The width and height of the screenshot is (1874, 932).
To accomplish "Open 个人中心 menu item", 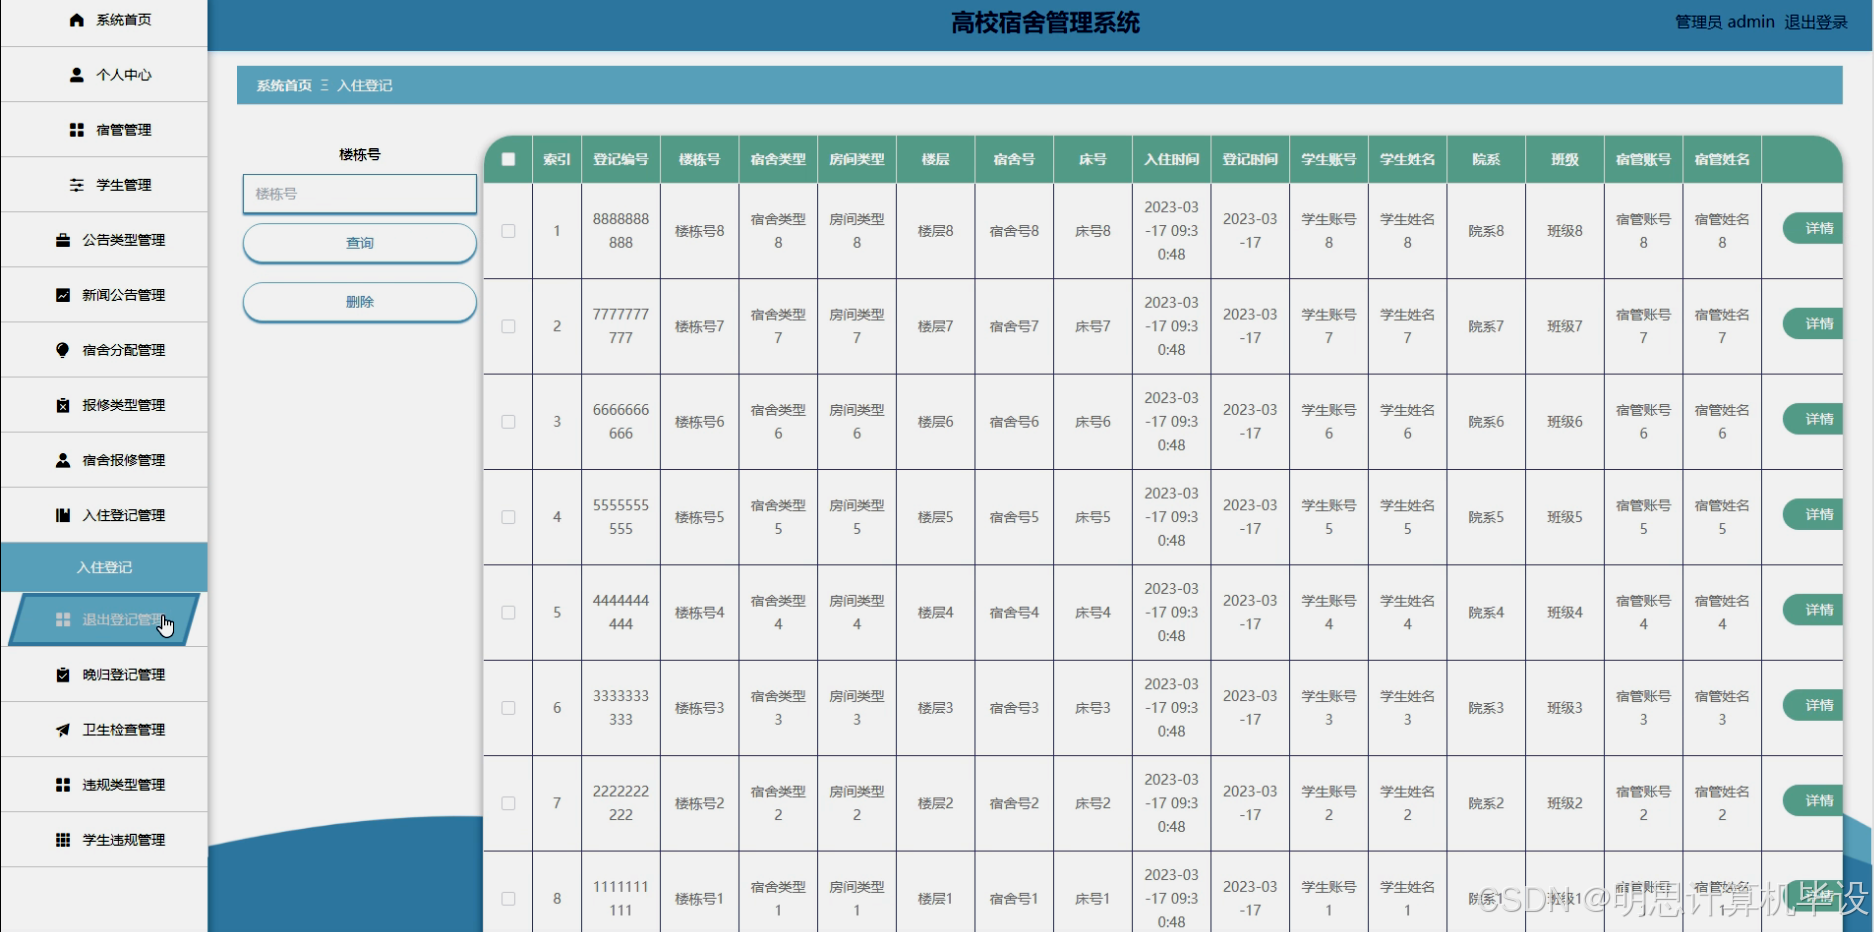I will (104, 75).
